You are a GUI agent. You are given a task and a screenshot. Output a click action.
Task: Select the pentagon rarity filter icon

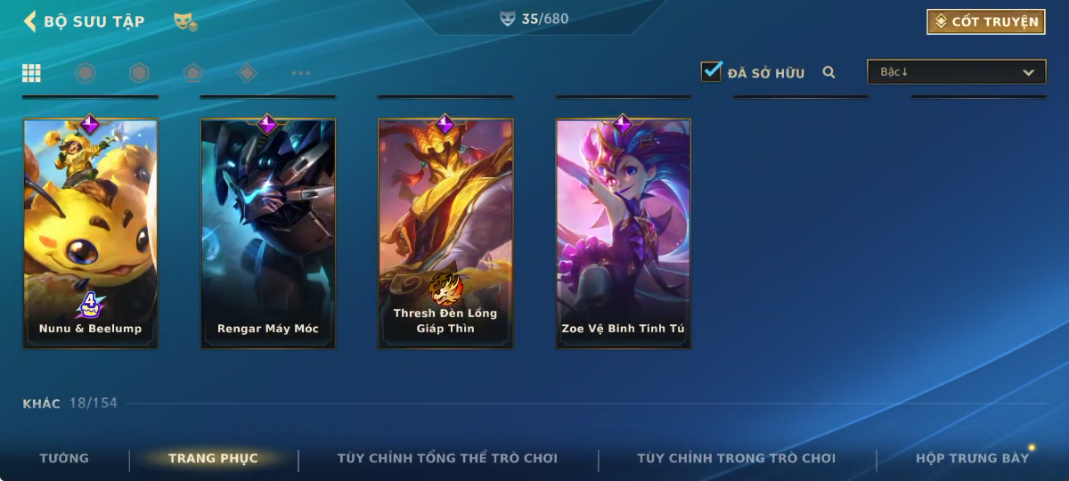(193, 73)
